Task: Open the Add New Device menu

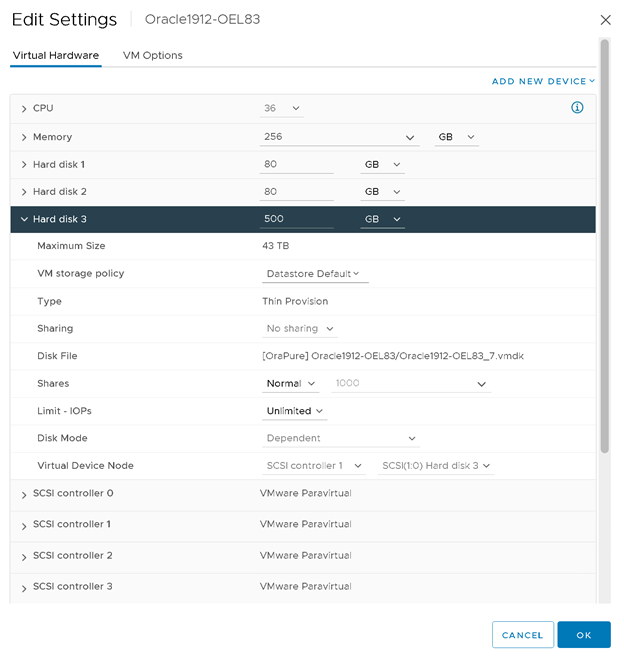Action: [x=543, y=81]
